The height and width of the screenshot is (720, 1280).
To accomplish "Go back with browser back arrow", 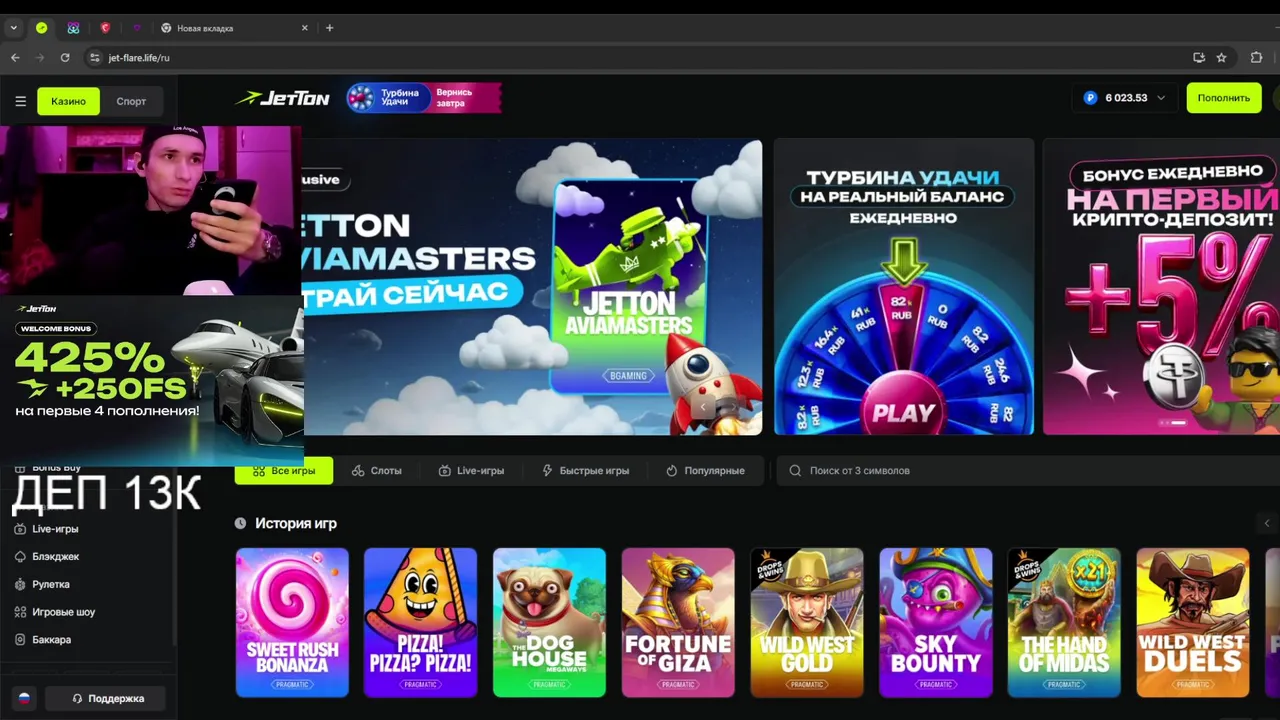I will [x=15, y=58].
